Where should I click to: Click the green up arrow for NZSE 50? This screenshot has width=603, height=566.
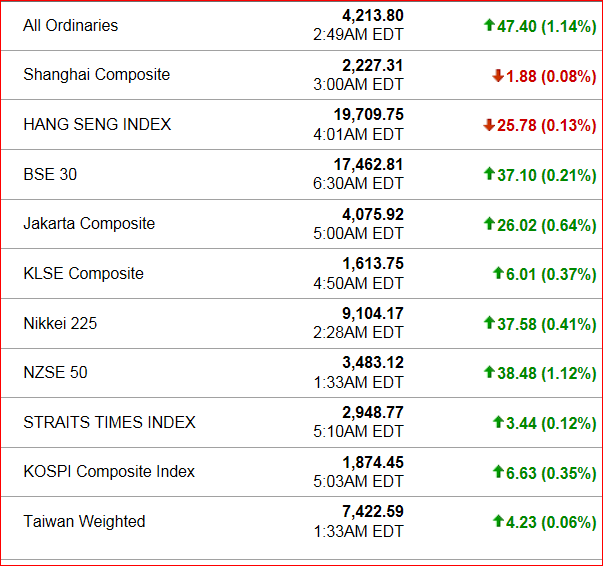pos(489,372)
